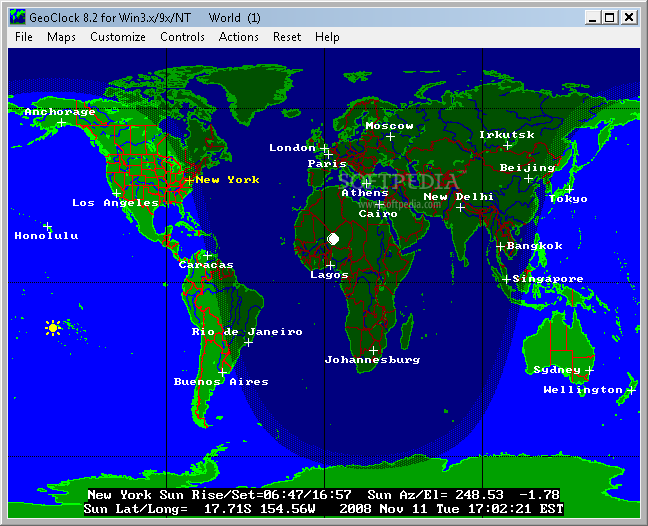Click the Beijing cross marker
648x526 pixels.
point(528,179)
